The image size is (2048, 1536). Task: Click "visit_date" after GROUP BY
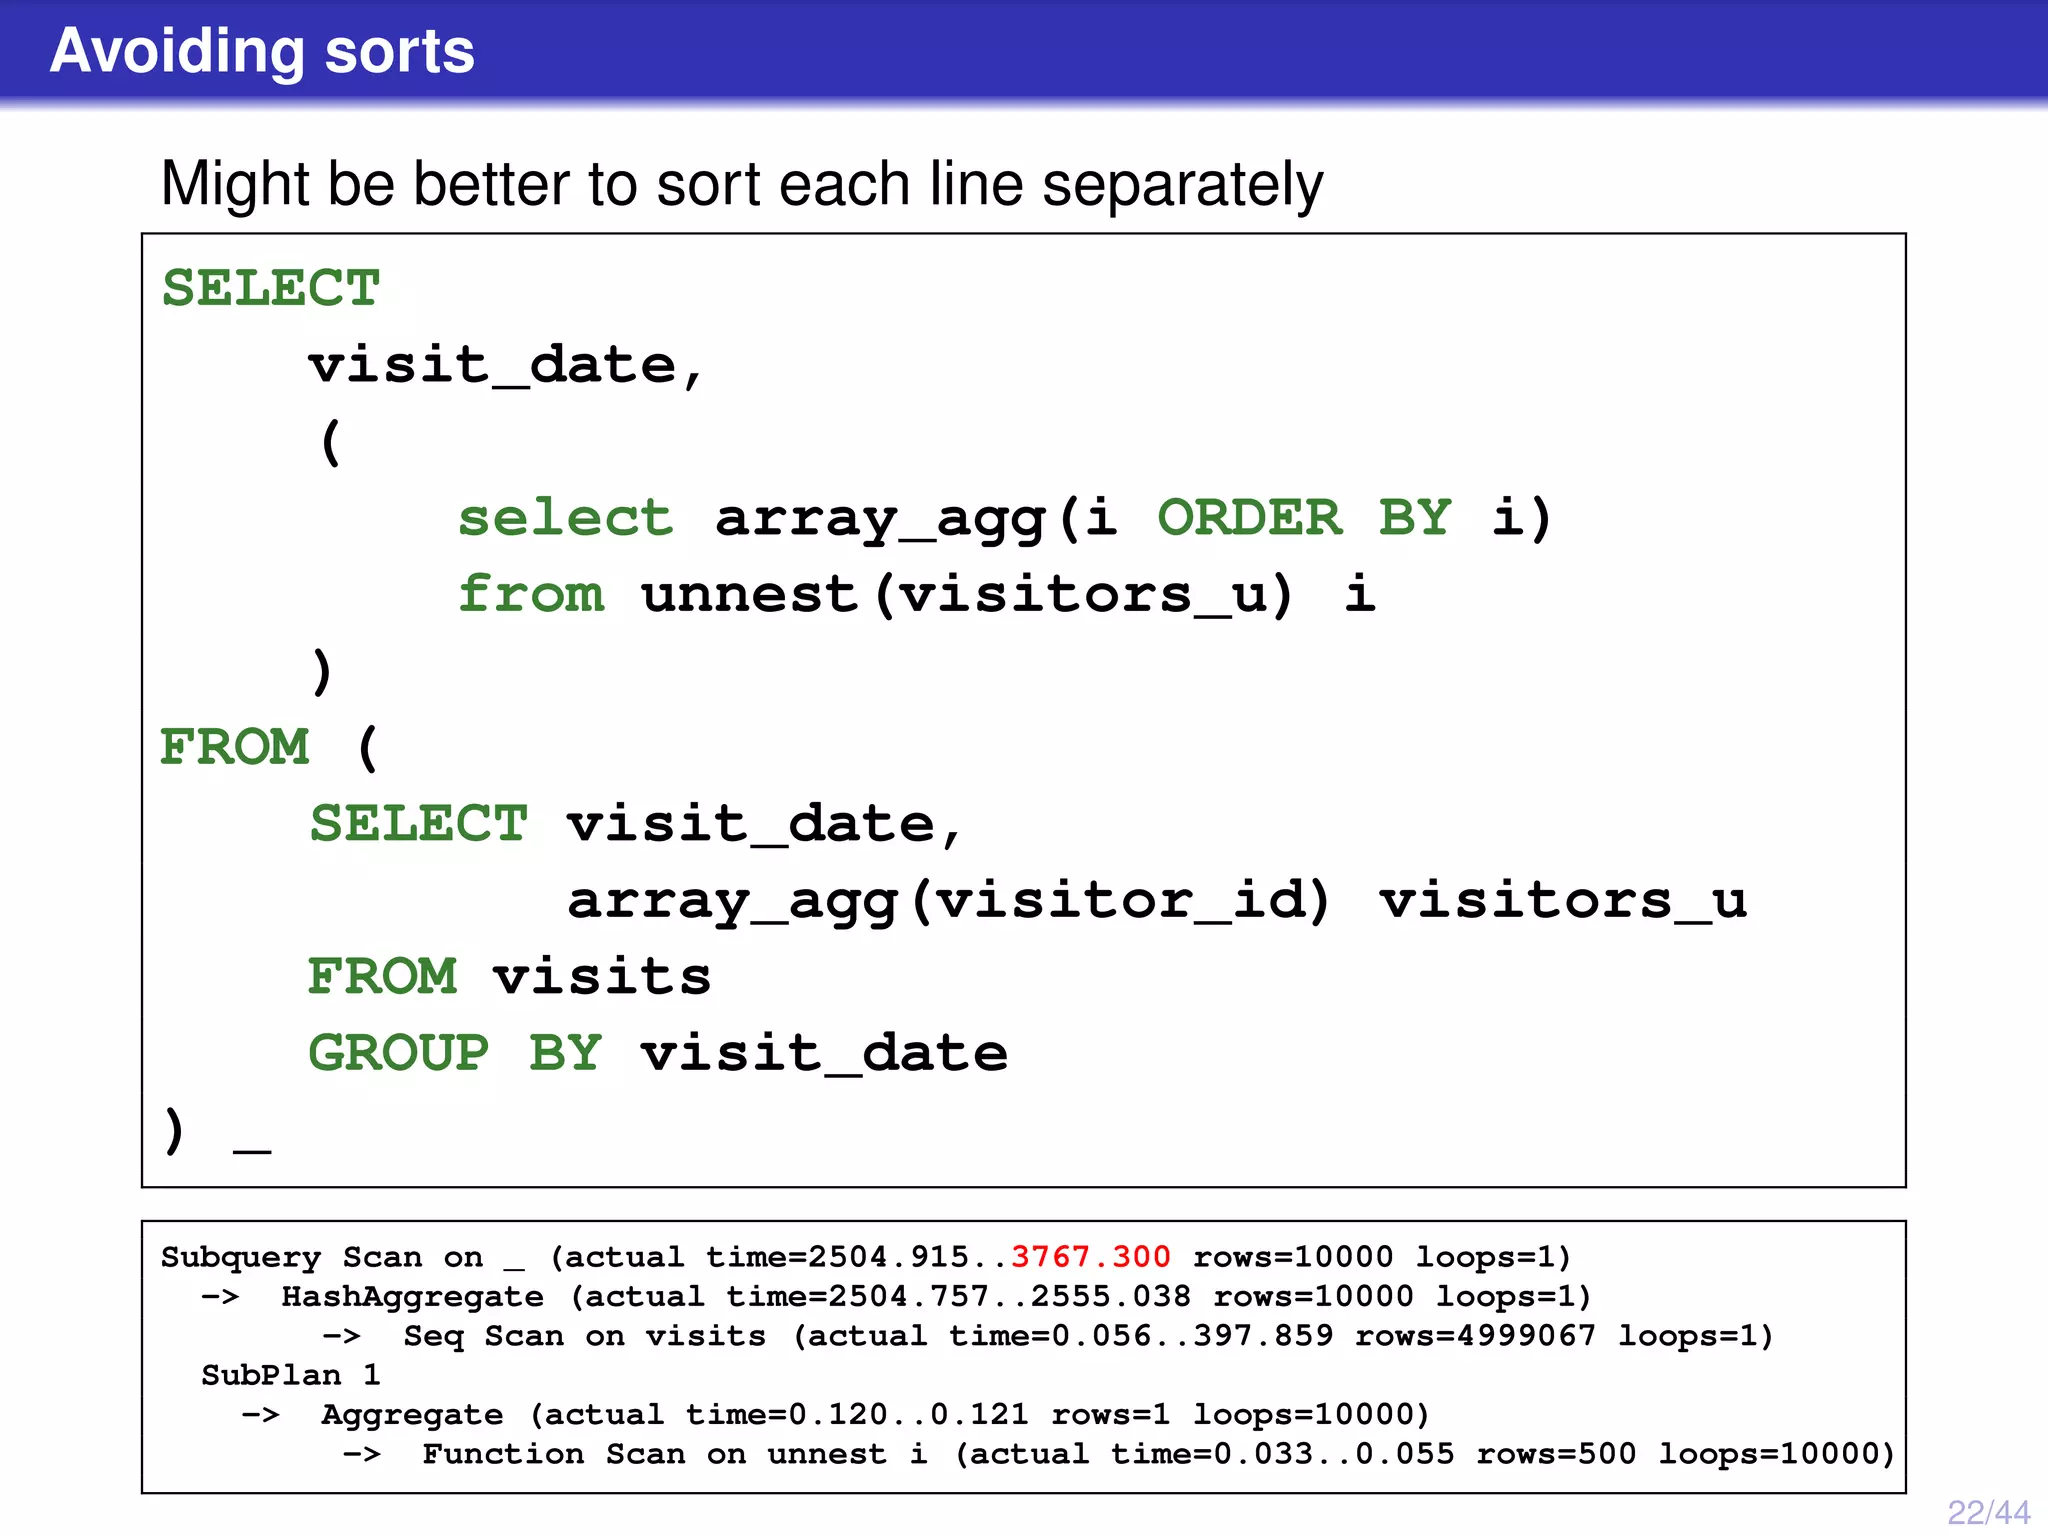click(825, 1054)
